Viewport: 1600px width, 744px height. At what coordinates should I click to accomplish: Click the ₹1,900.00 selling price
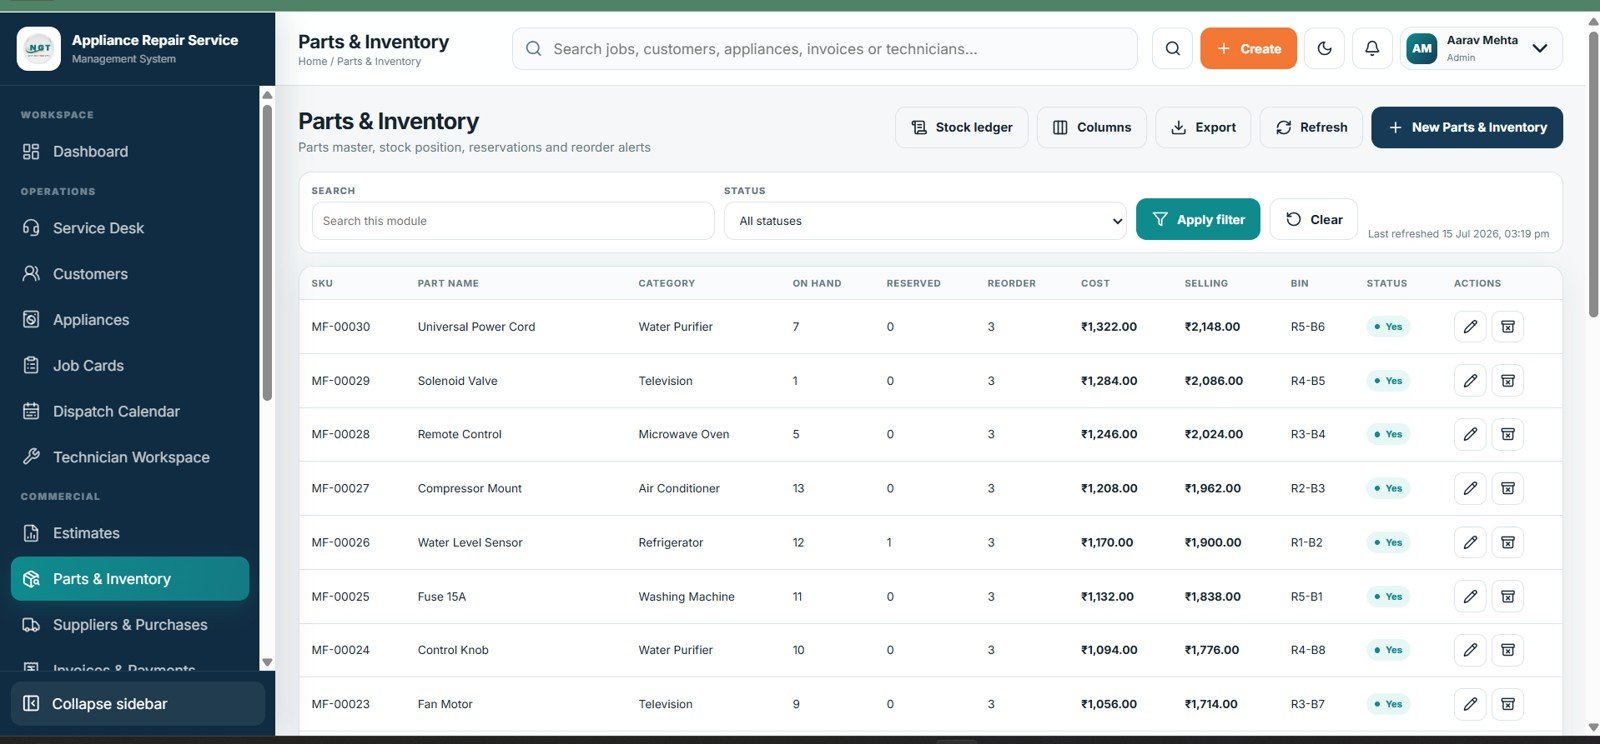1213,543
